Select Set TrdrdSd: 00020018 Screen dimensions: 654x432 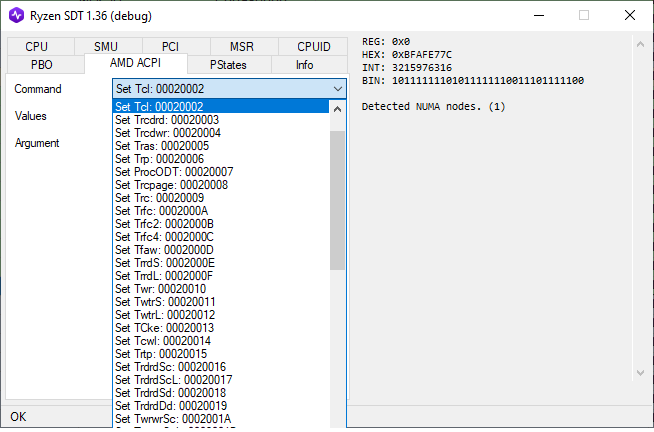click(x=221, y=392)
